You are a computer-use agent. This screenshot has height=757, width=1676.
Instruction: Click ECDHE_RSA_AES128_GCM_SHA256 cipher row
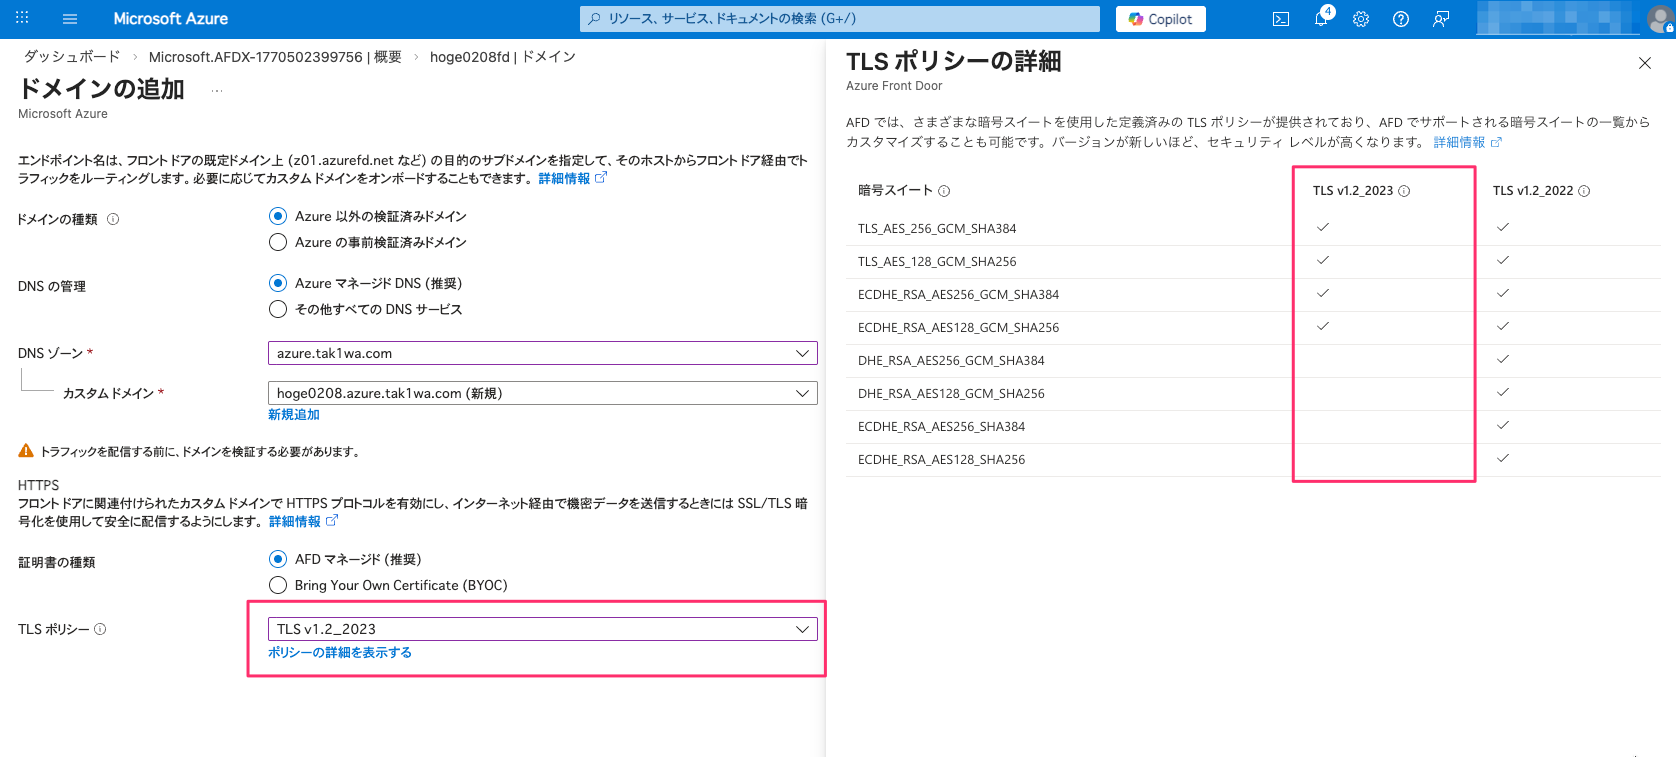[x=1253, y=328]
